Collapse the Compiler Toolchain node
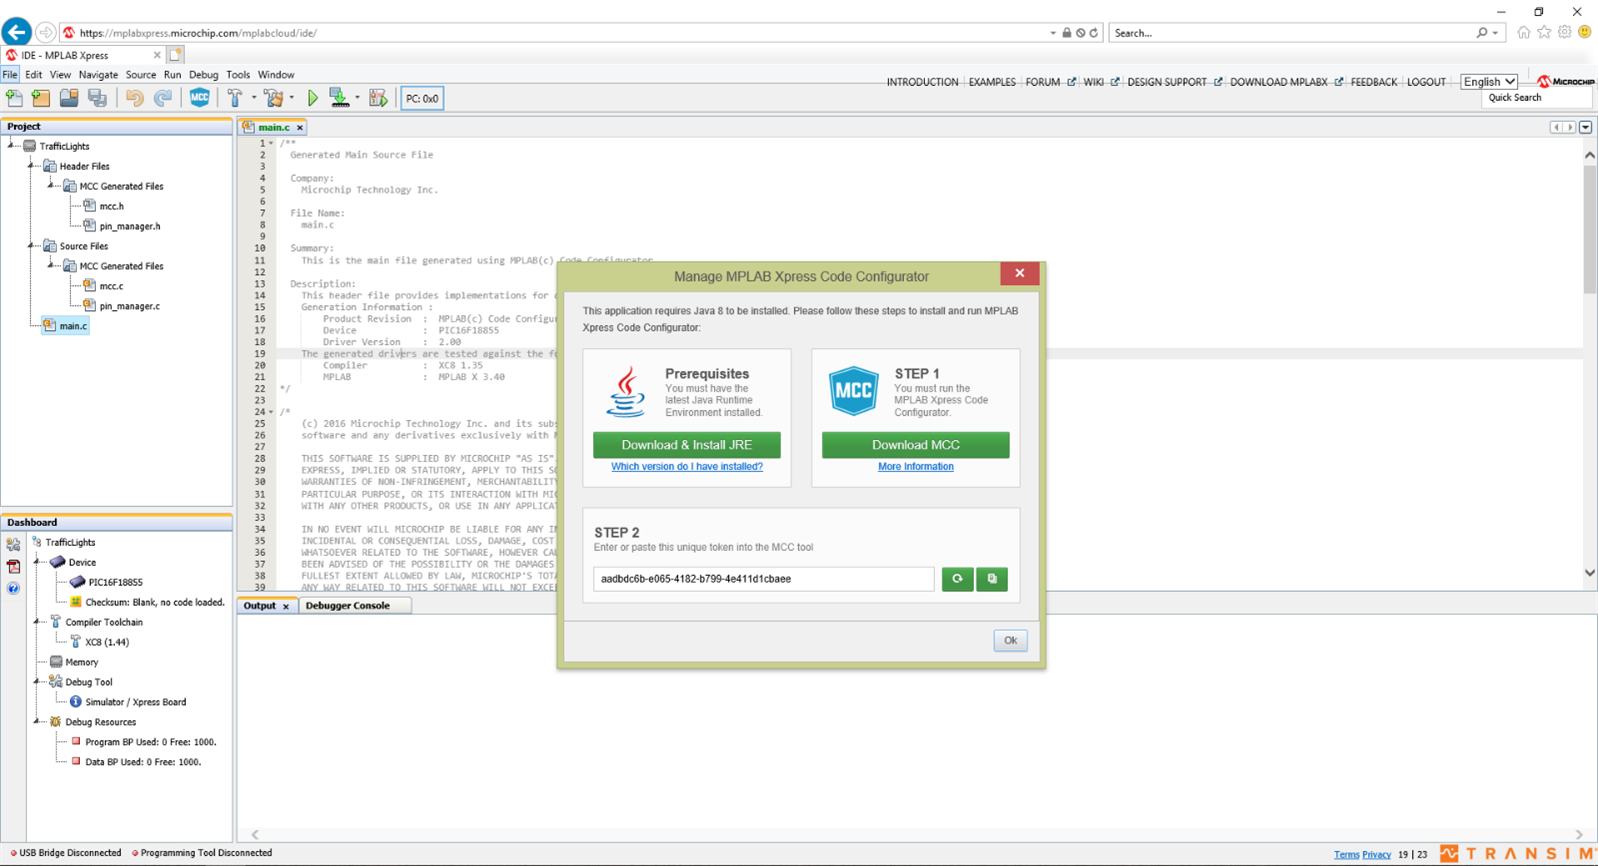The image size is (1598, 866). coord(37,622)
